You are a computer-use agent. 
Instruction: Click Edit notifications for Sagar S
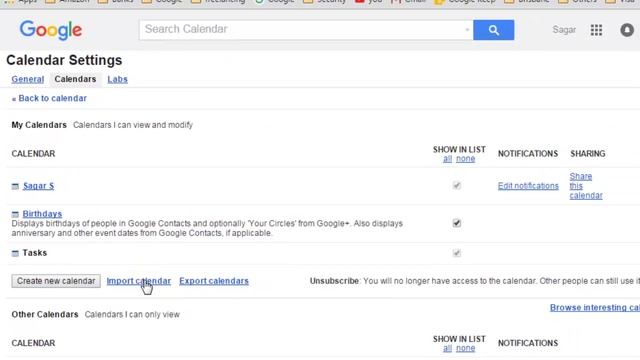point(528,186)
